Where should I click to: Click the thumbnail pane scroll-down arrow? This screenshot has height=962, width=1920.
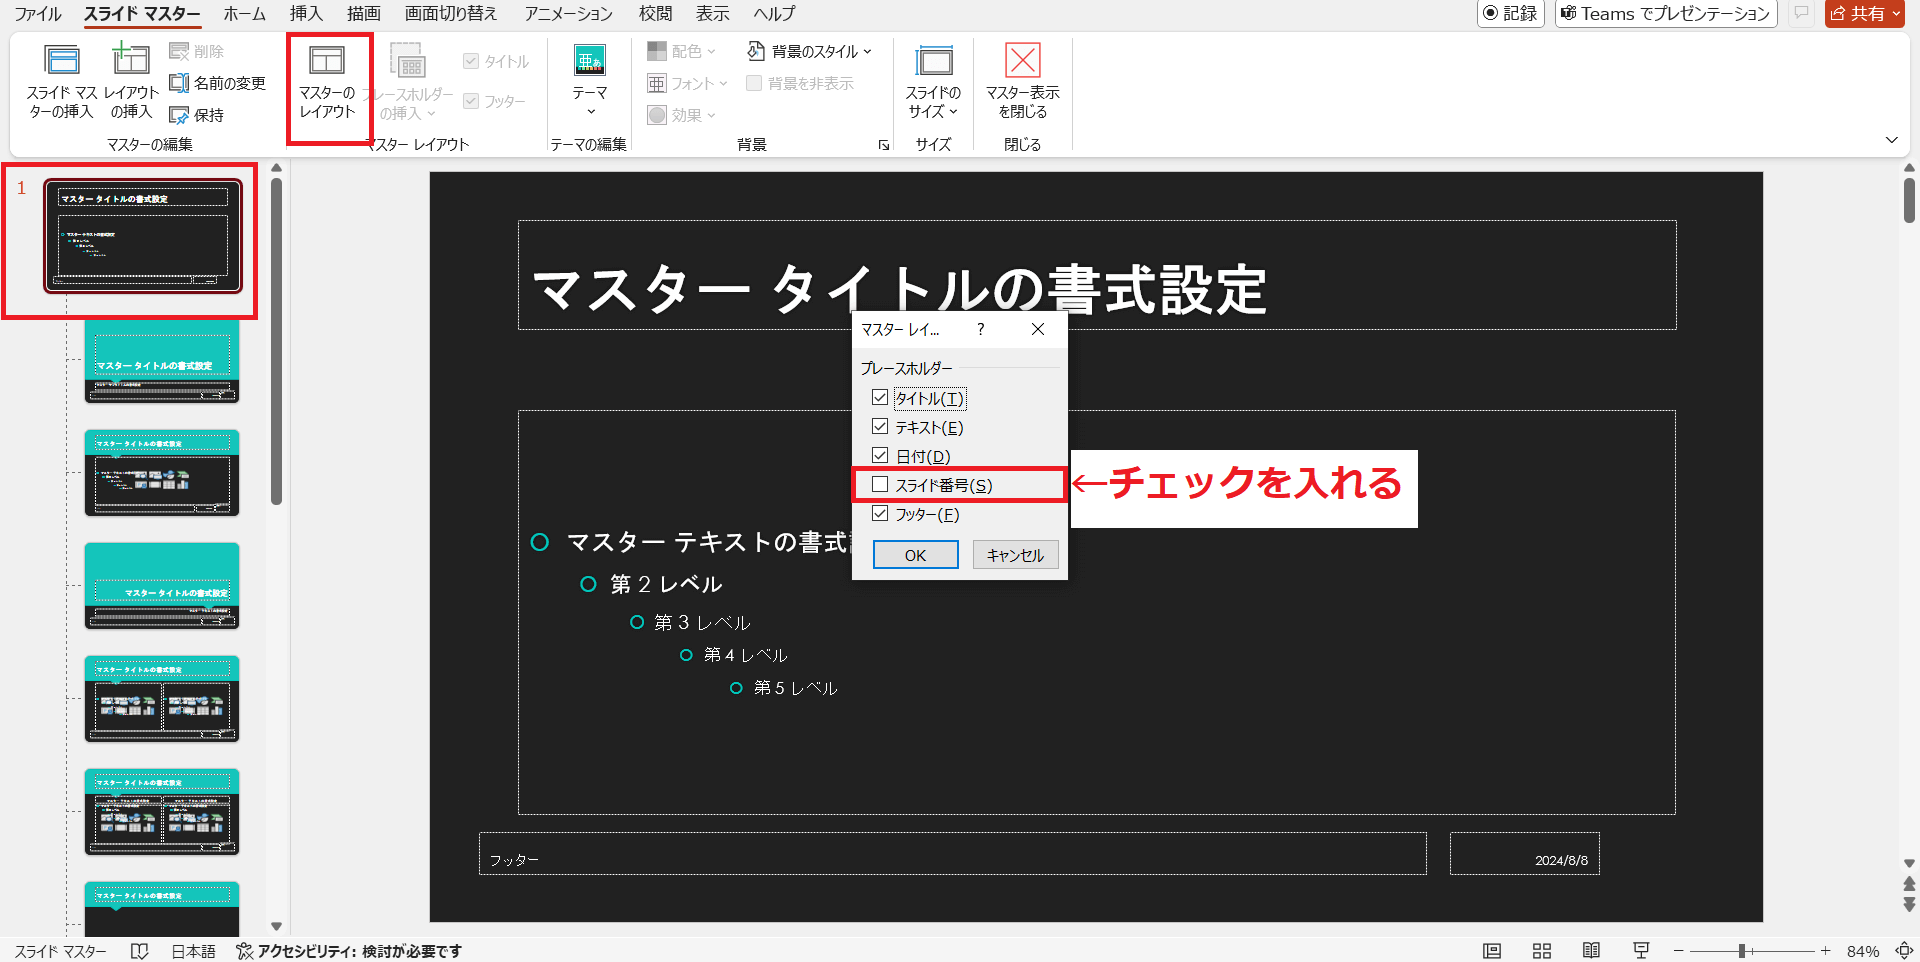pos(277,927)
